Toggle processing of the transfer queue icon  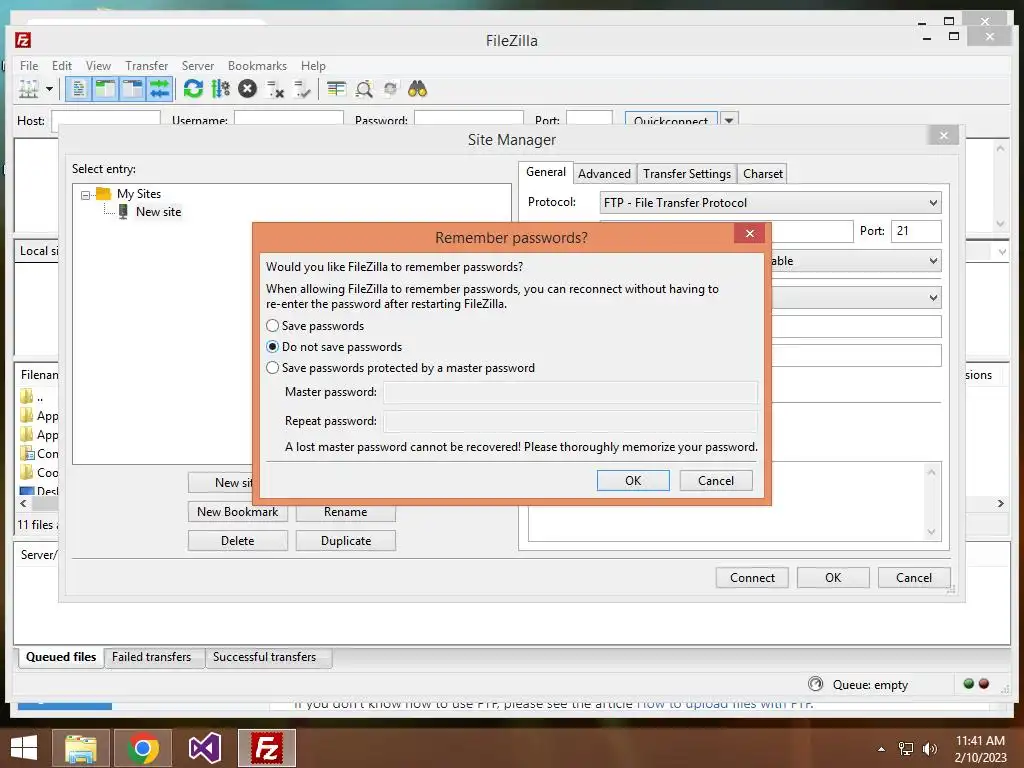[x=220, y=89]
